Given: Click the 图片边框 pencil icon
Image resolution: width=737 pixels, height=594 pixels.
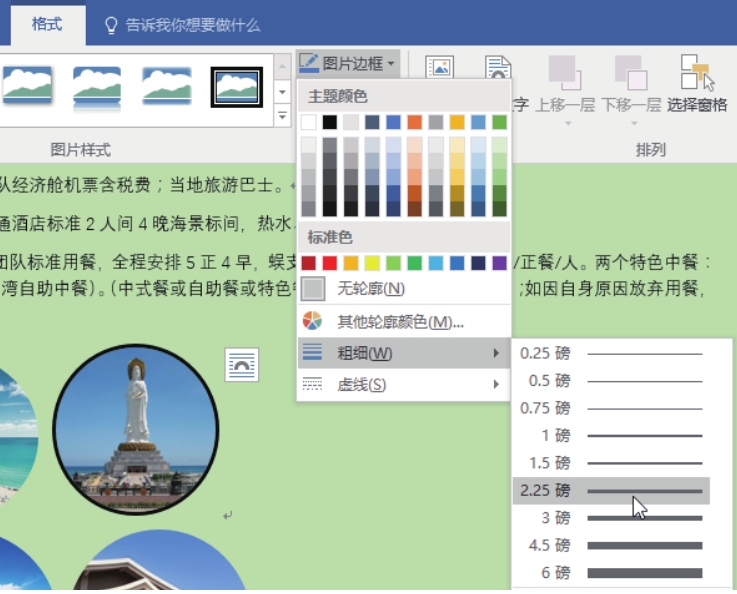Looking at the screenshot, I should [308, 63].
